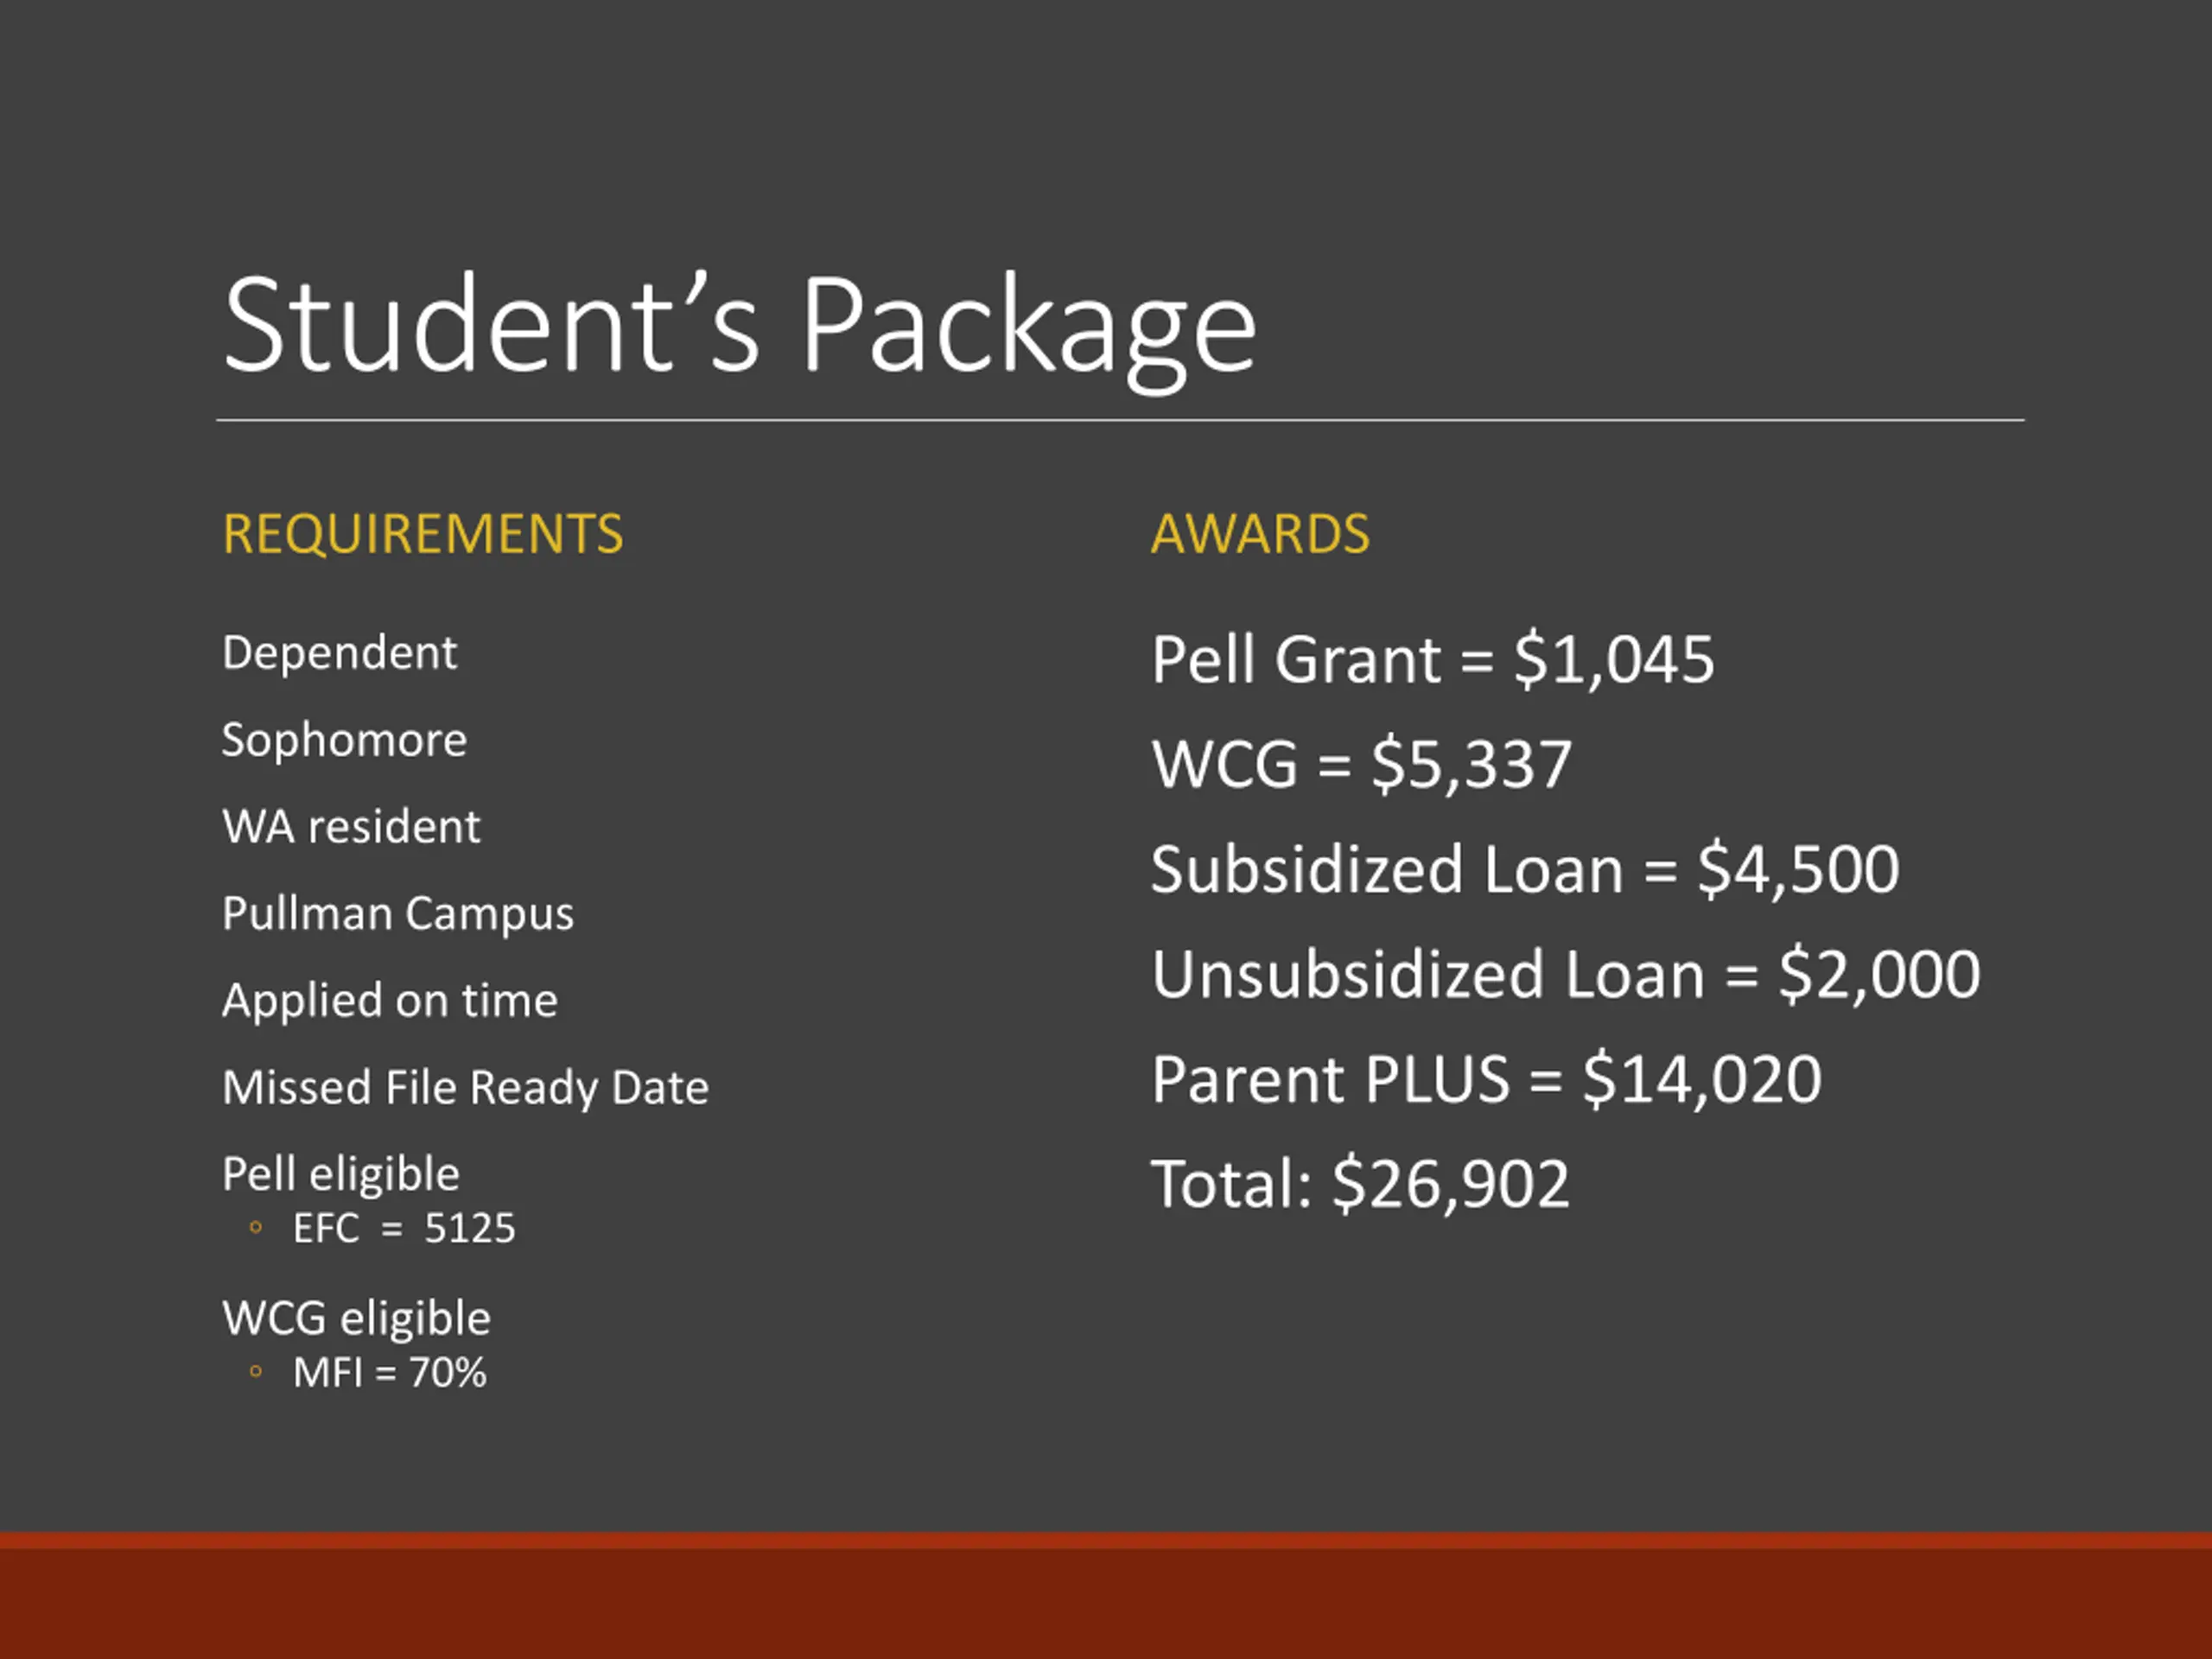Screen dimensions: 2212x1659
Task: Select the Applied on time line
Action: (x=390, y=1001)
